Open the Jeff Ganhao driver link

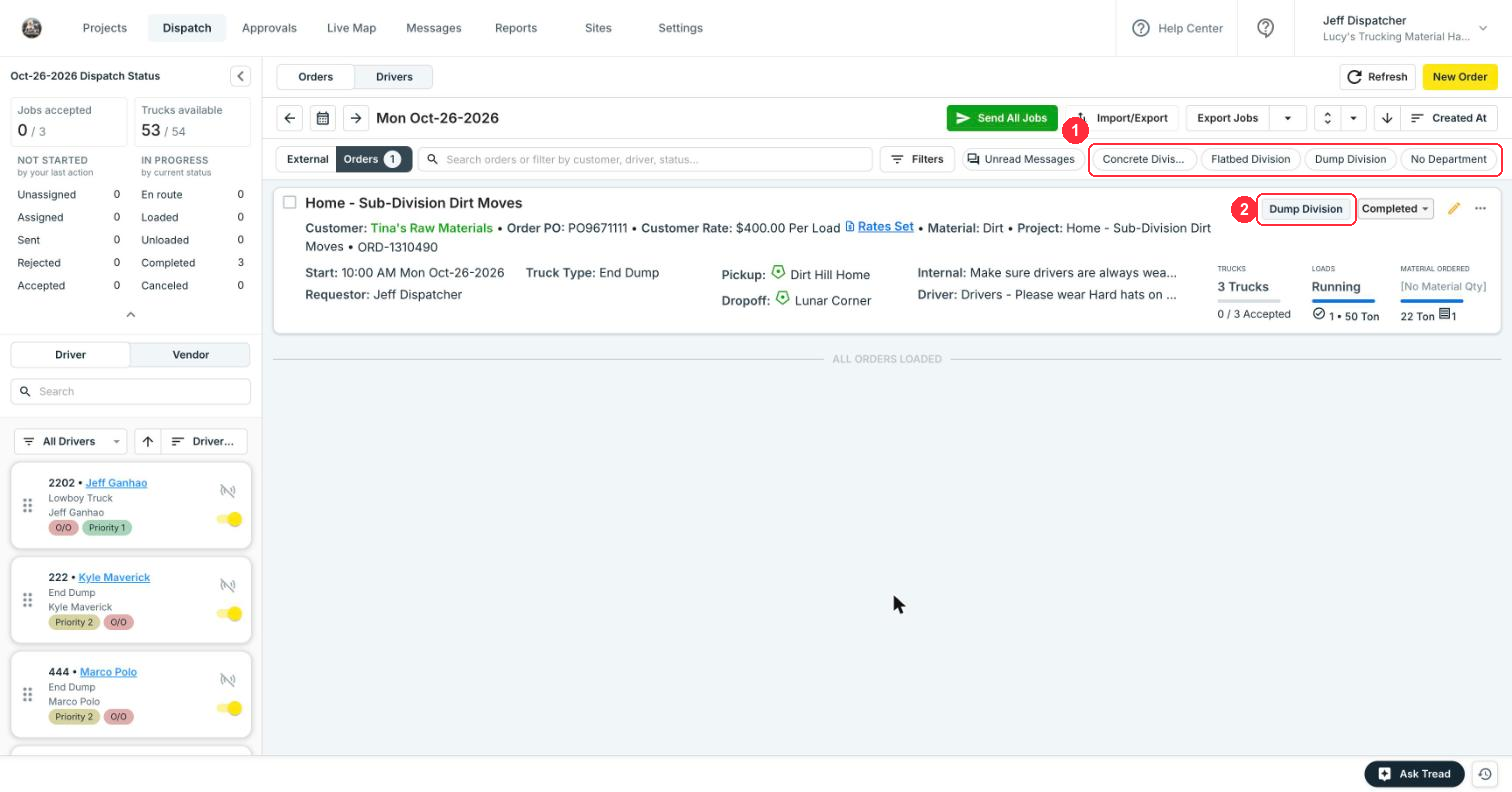116,483
